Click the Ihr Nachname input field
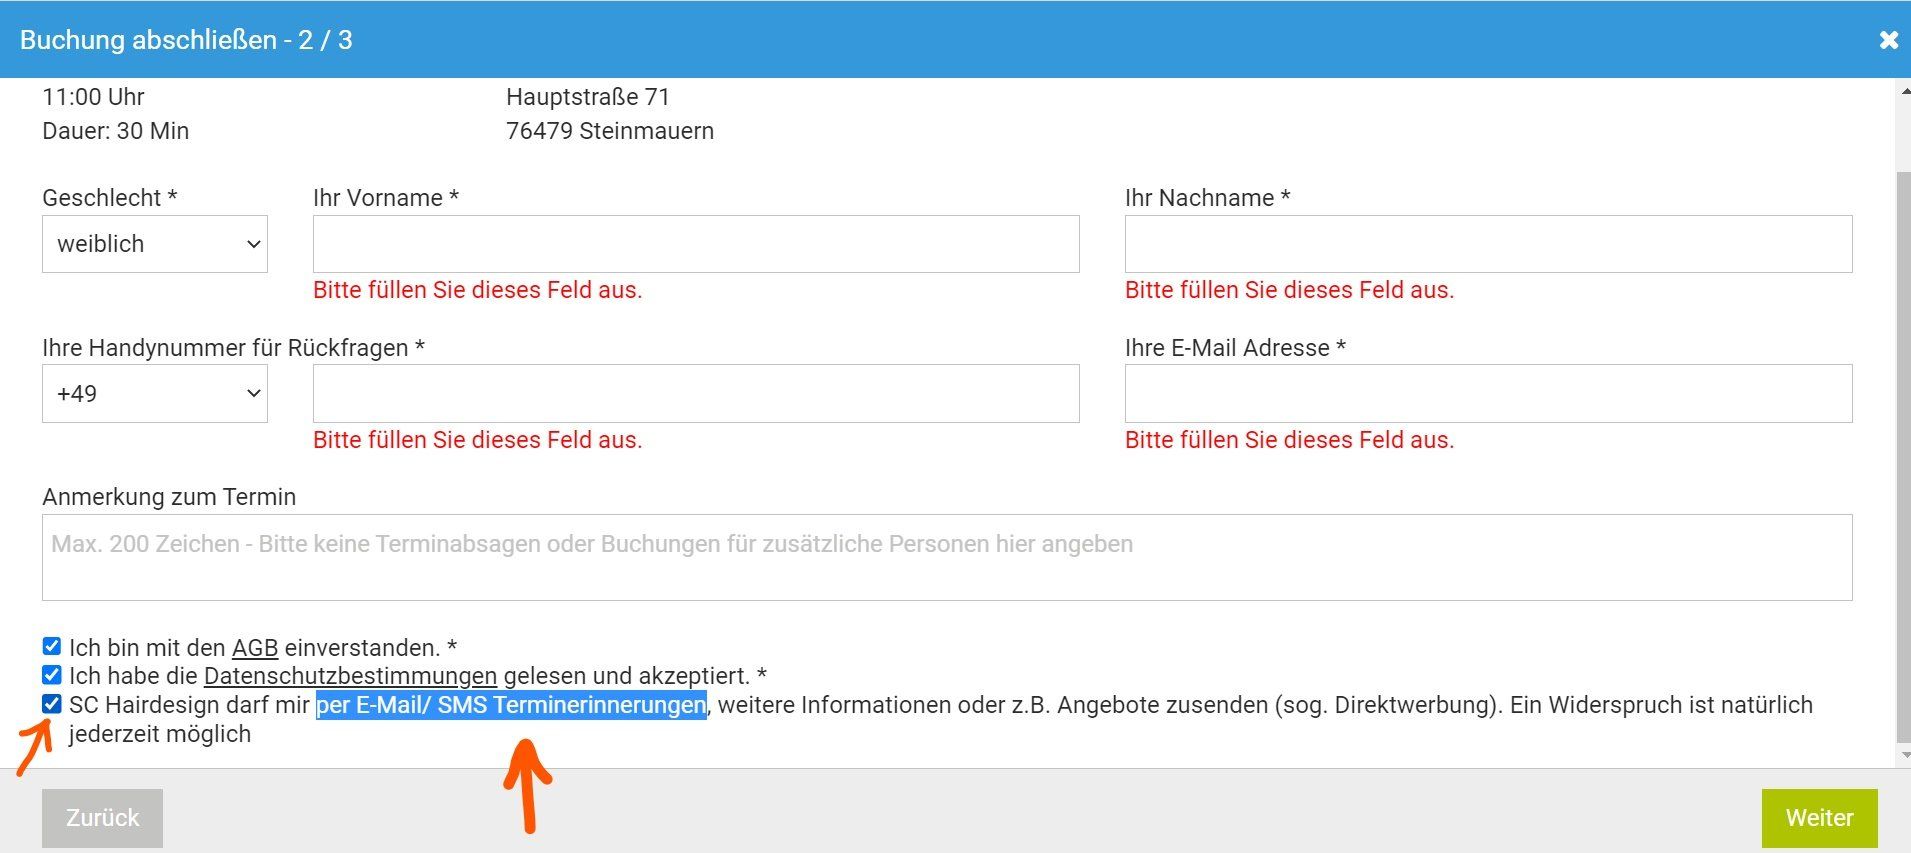This screenshot has width=1911, height=853. 1488,244
